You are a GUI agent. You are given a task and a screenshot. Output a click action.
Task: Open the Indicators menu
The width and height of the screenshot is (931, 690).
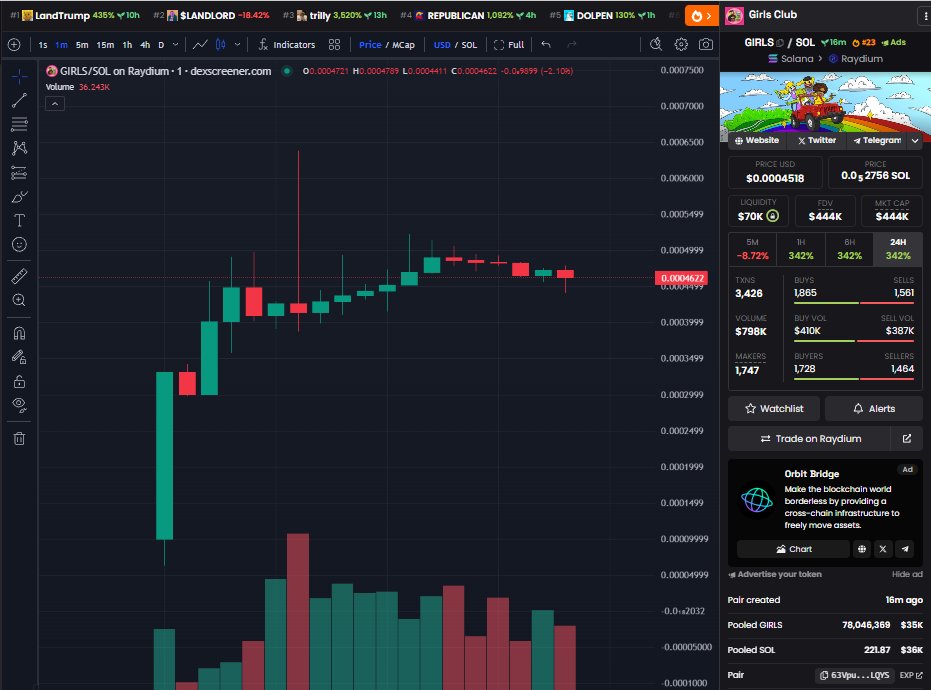tap(287, 45)
